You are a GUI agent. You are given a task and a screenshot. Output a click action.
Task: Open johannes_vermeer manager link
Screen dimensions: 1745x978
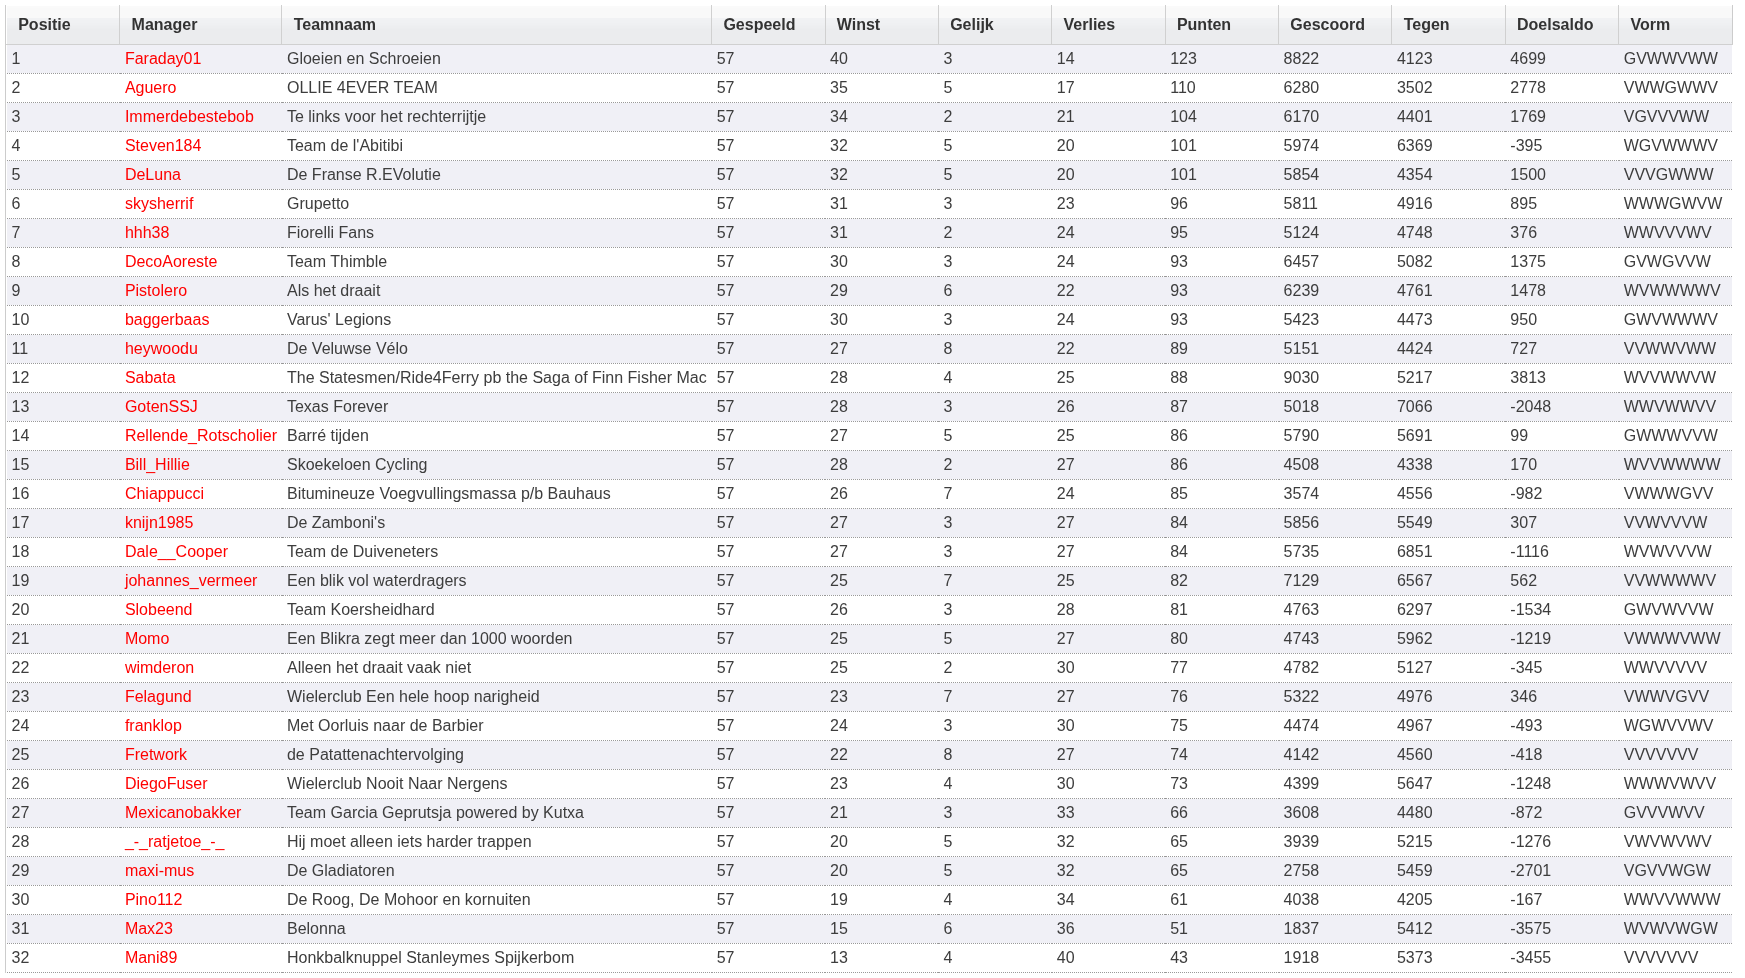[x=190, y=581]
